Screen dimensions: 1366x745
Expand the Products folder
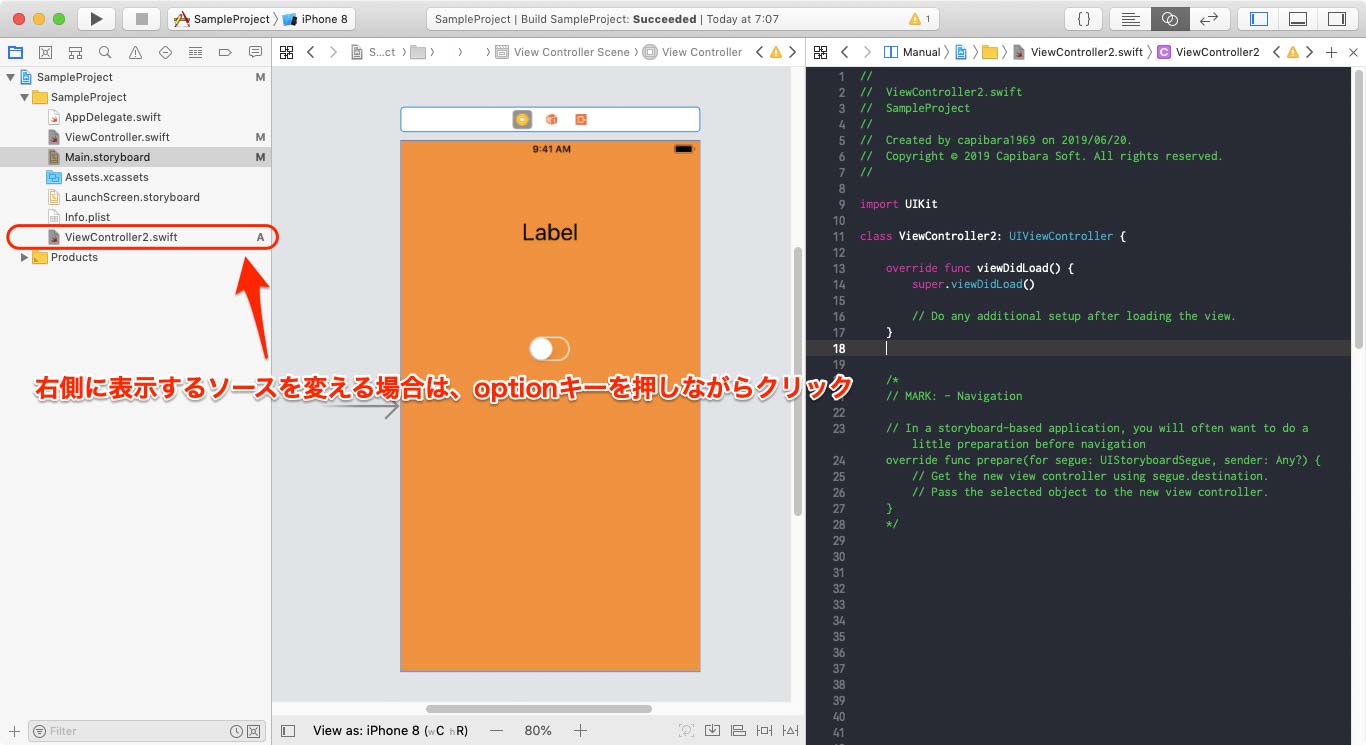24,257
